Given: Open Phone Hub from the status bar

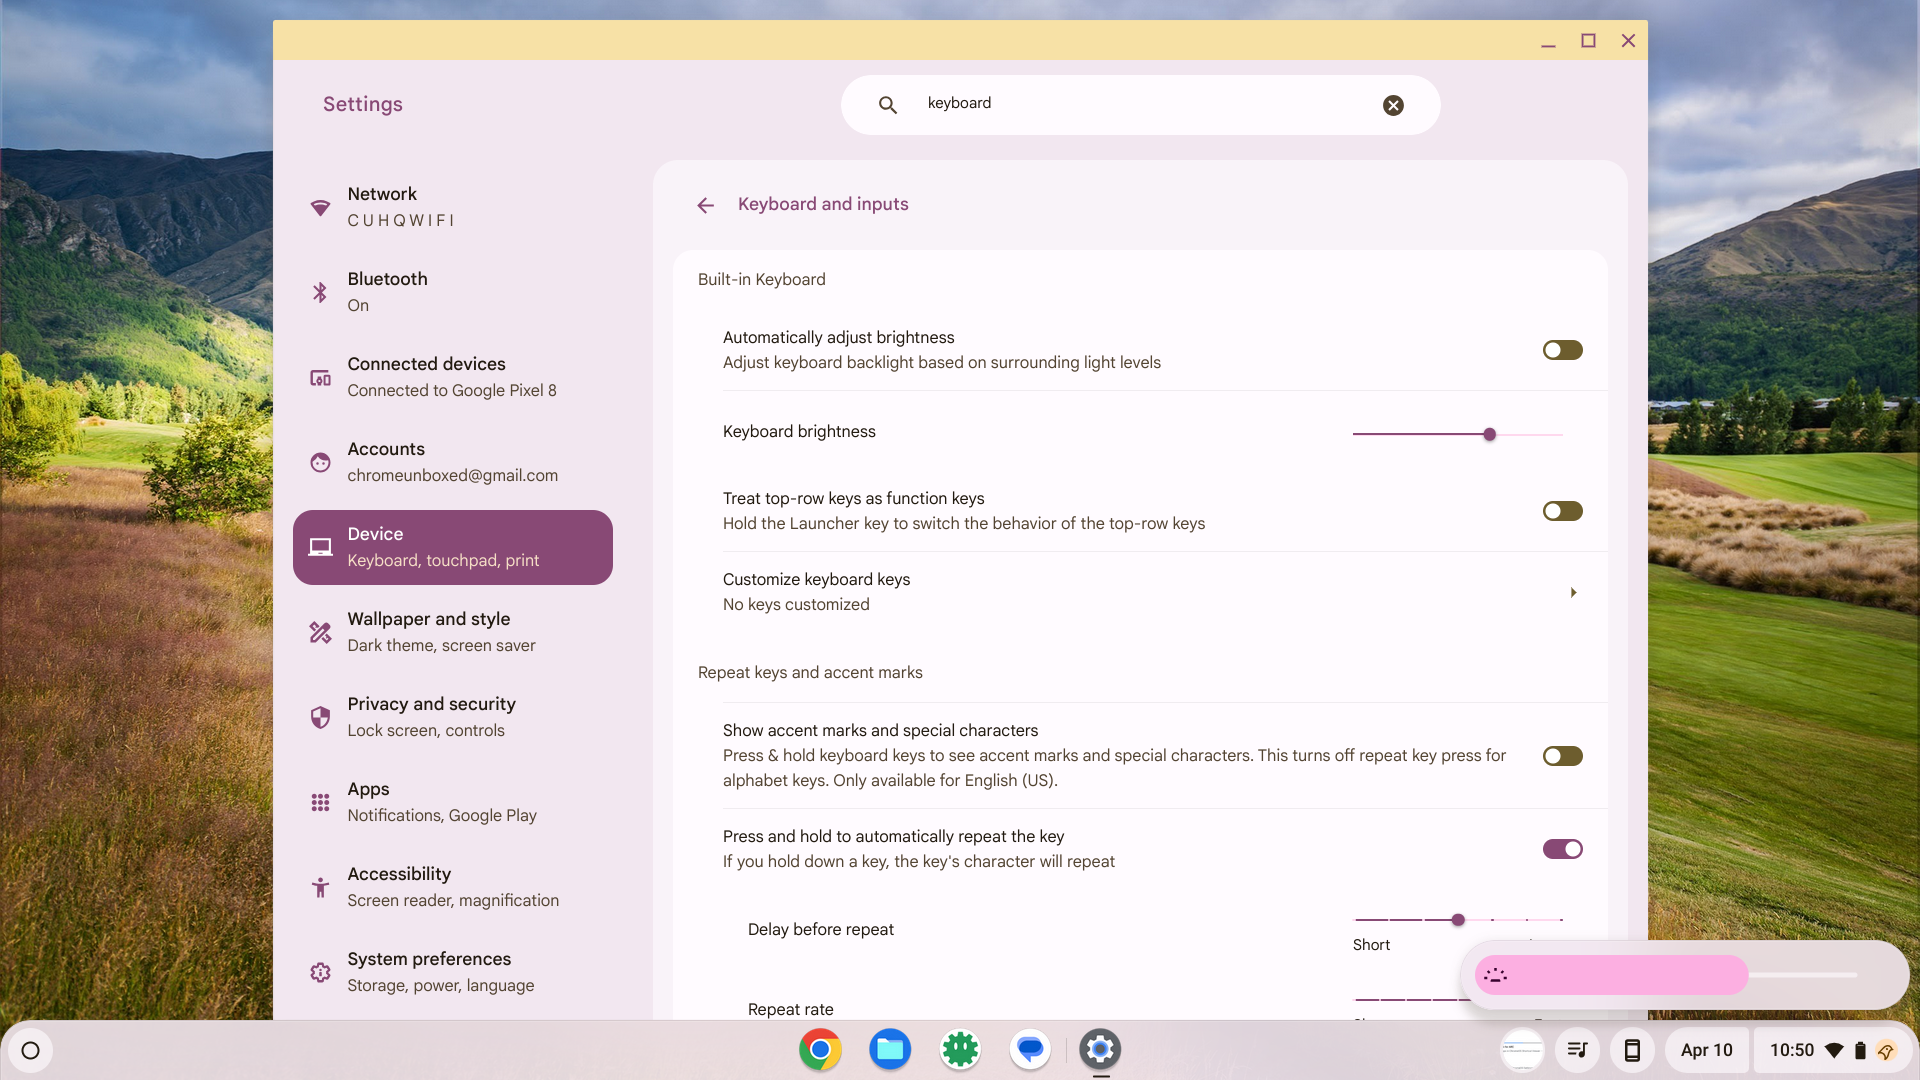Looking at the screenshot, I should [x=1634, y=1050].
